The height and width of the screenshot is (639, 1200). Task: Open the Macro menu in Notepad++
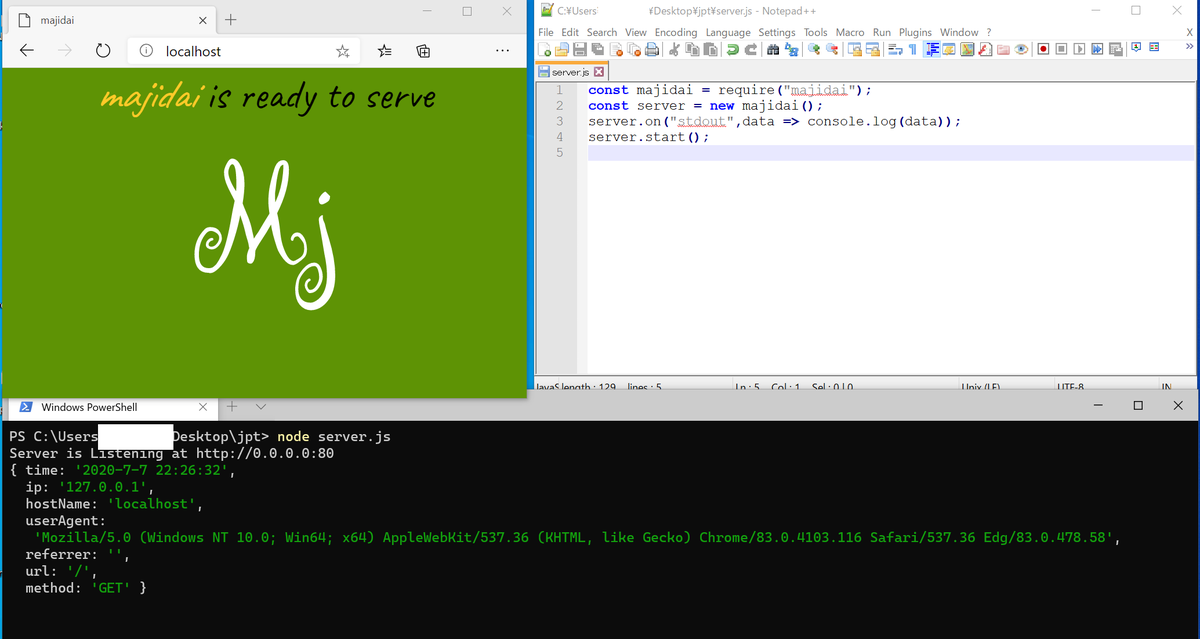(850, 32)
